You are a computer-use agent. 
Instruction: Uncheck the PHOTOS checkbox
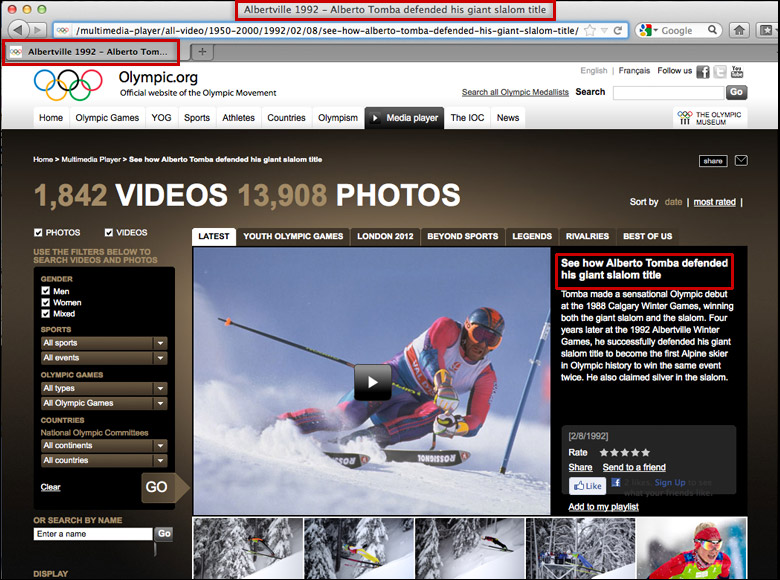click(39, 232)
